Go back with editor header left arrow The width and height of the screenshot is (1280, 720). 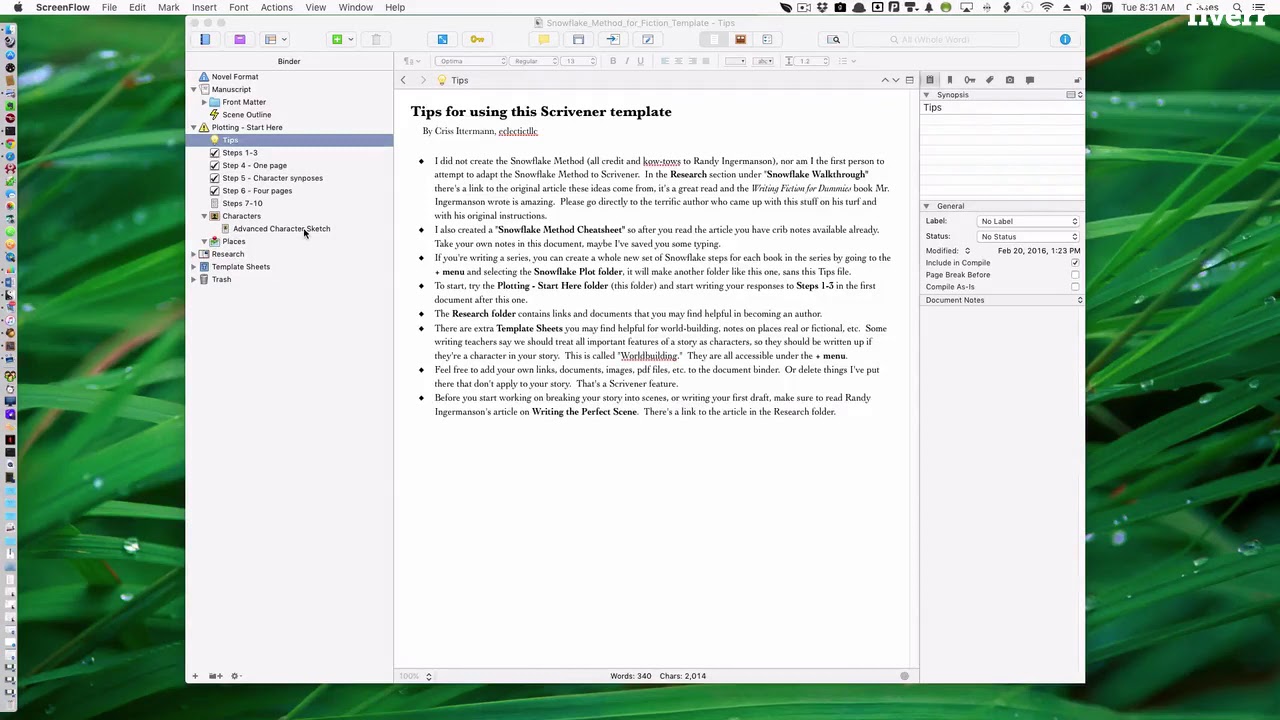[x=403, y=80]
